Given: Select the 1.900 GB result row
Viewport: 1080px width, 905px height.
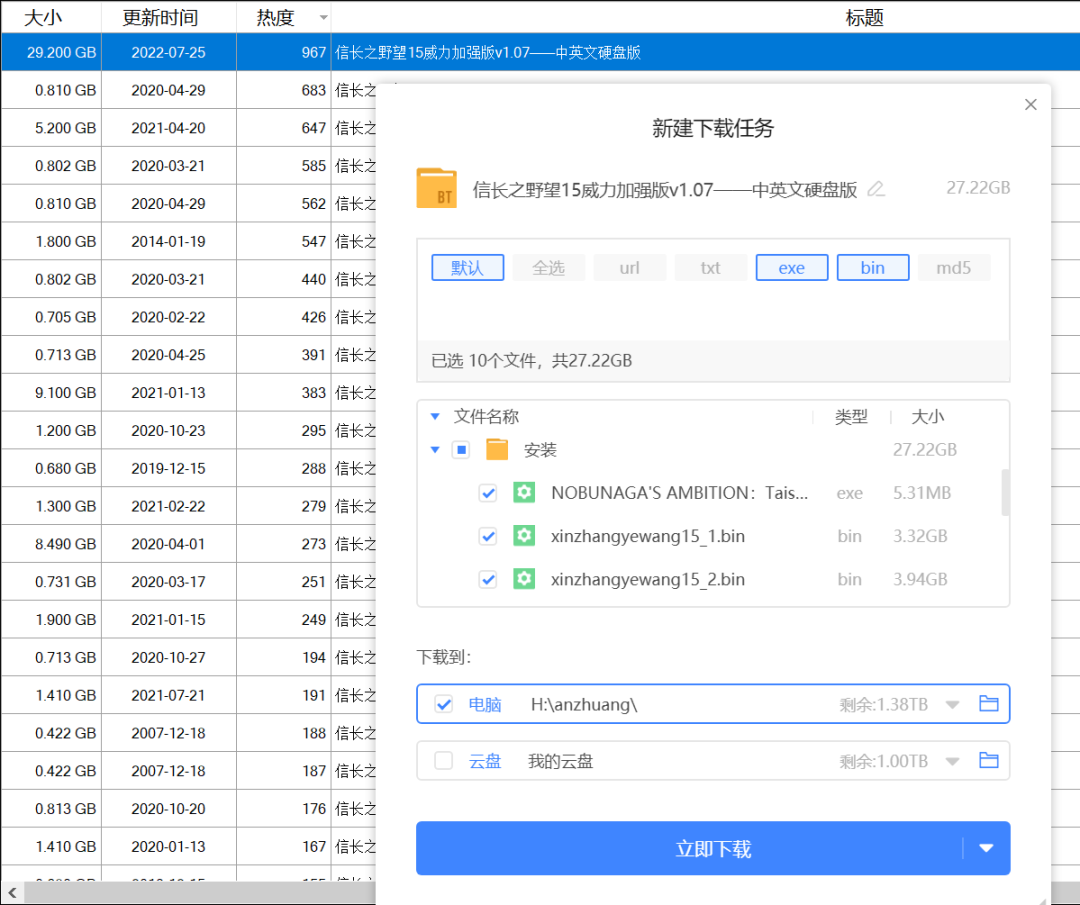Looking at the screenshot, I should (x=188, y=620).
